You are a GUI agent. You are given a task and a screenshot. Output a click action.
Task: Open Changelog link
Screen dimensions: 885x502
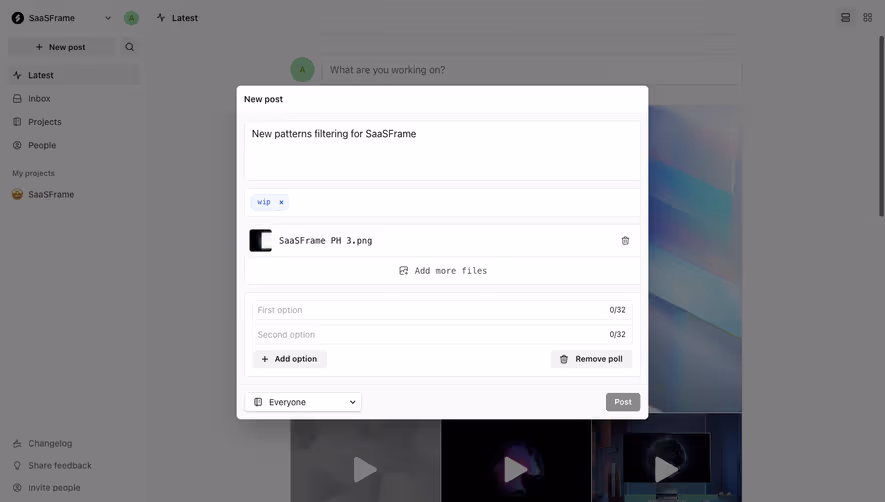[x=50, y=443]
